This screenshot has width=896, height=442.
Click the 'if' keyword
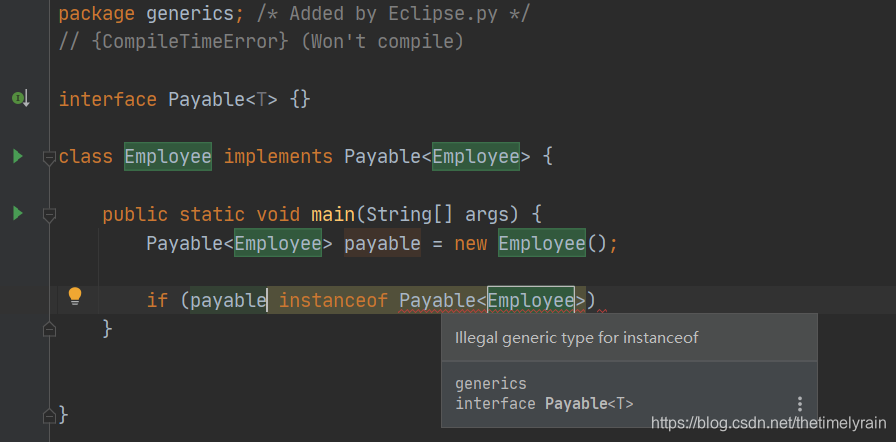tap(157, 300)
